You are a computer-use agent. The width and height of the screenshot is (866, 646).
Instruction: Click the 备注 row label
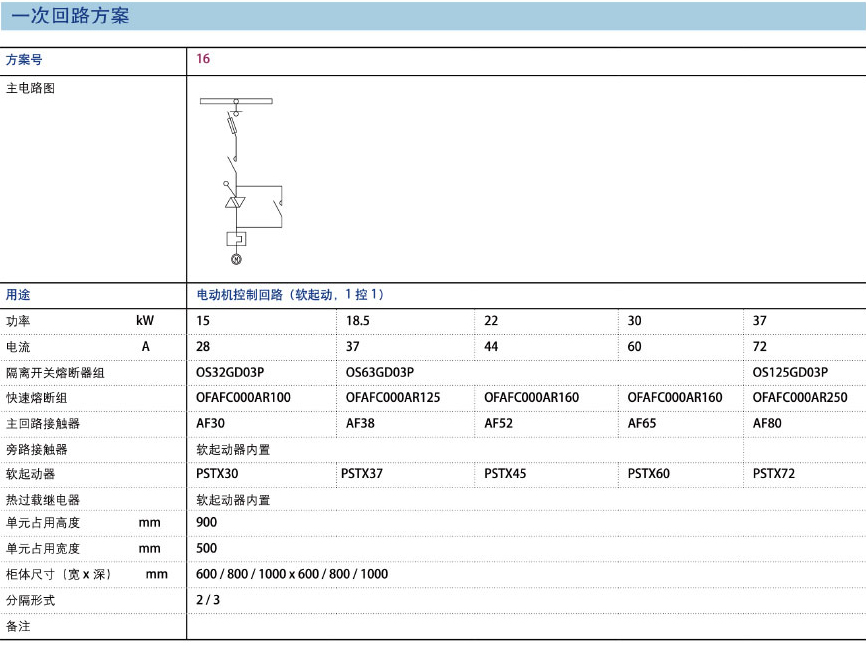tap(18, 626)
